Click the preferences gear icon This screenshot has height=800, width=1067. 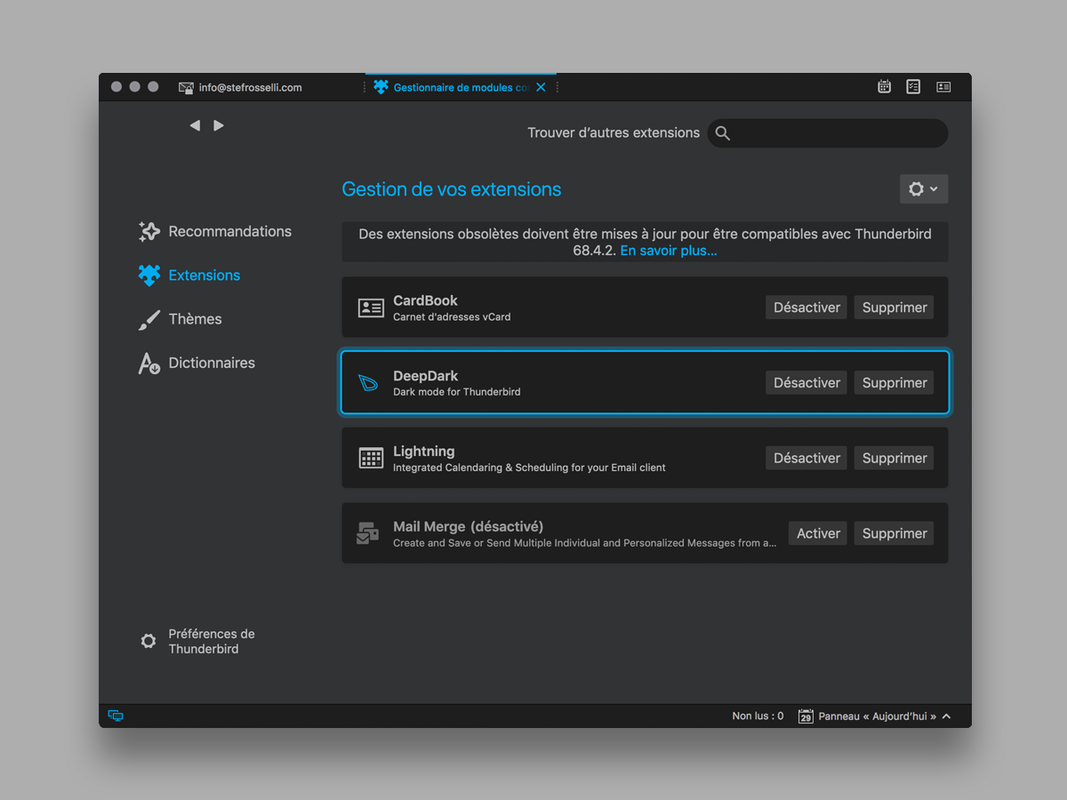148,641
